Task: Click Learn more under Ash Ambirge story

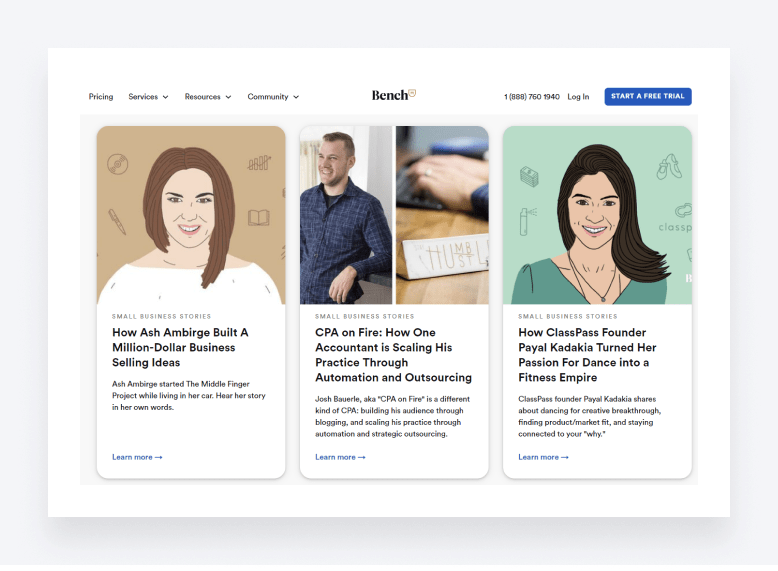Action: [137, 457]
